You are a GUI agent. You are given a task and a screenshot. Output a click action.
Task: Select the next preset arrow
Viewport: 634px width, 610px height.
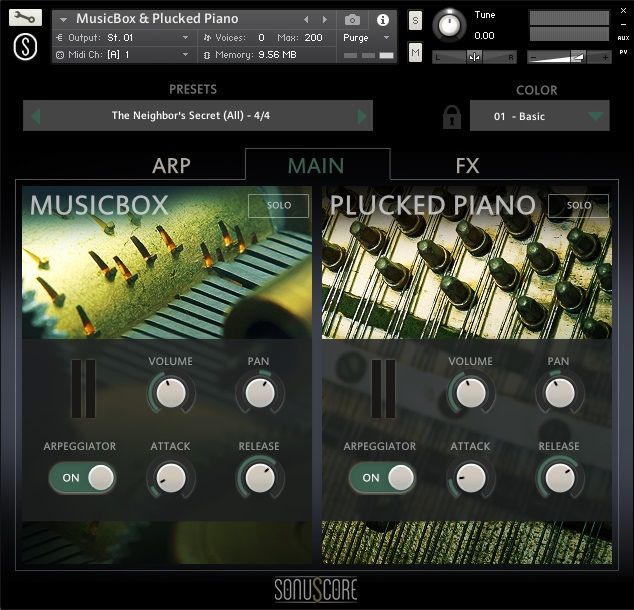tap(361, 116)
